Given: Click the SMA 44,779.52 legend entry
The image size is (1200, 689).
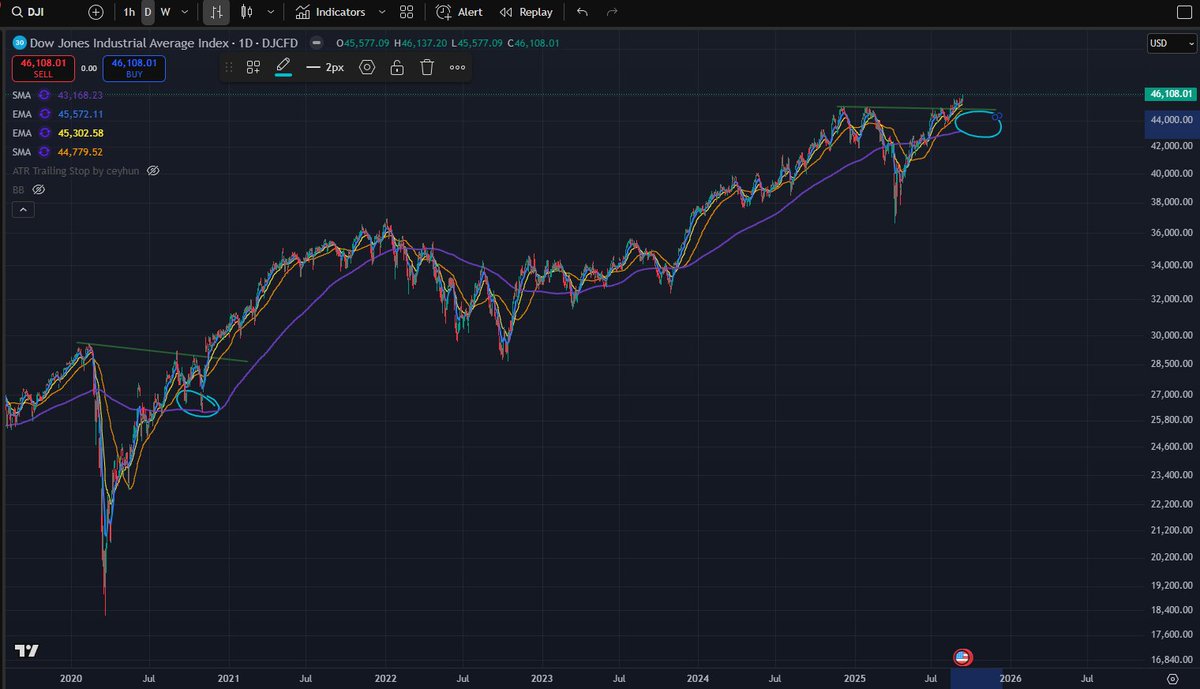Looking at the screenshot, I should [x=58, y=152].
